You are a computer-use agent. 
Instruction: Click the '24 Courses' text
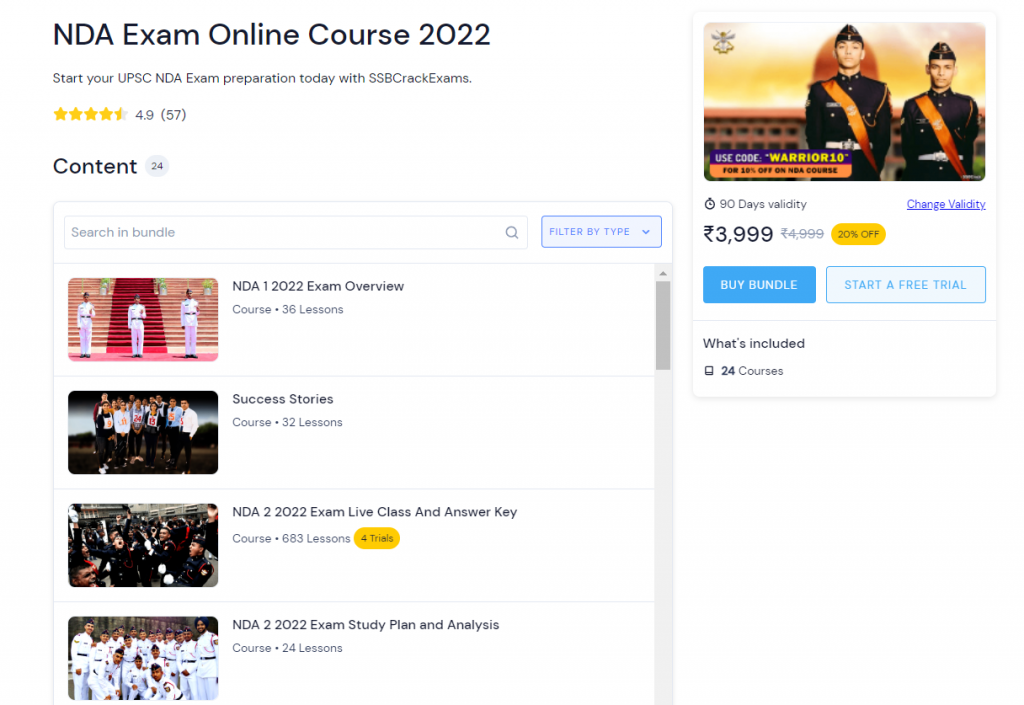(x=752, y=371)
